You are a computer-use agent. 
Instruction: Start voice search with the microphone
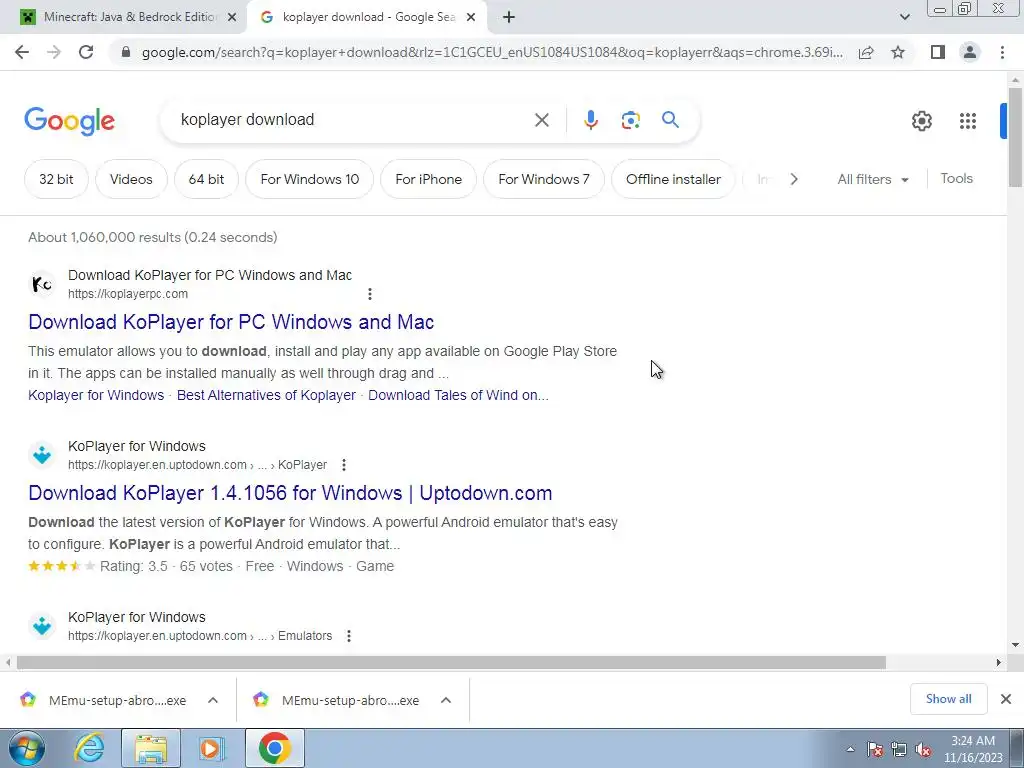tap(590, 120)
